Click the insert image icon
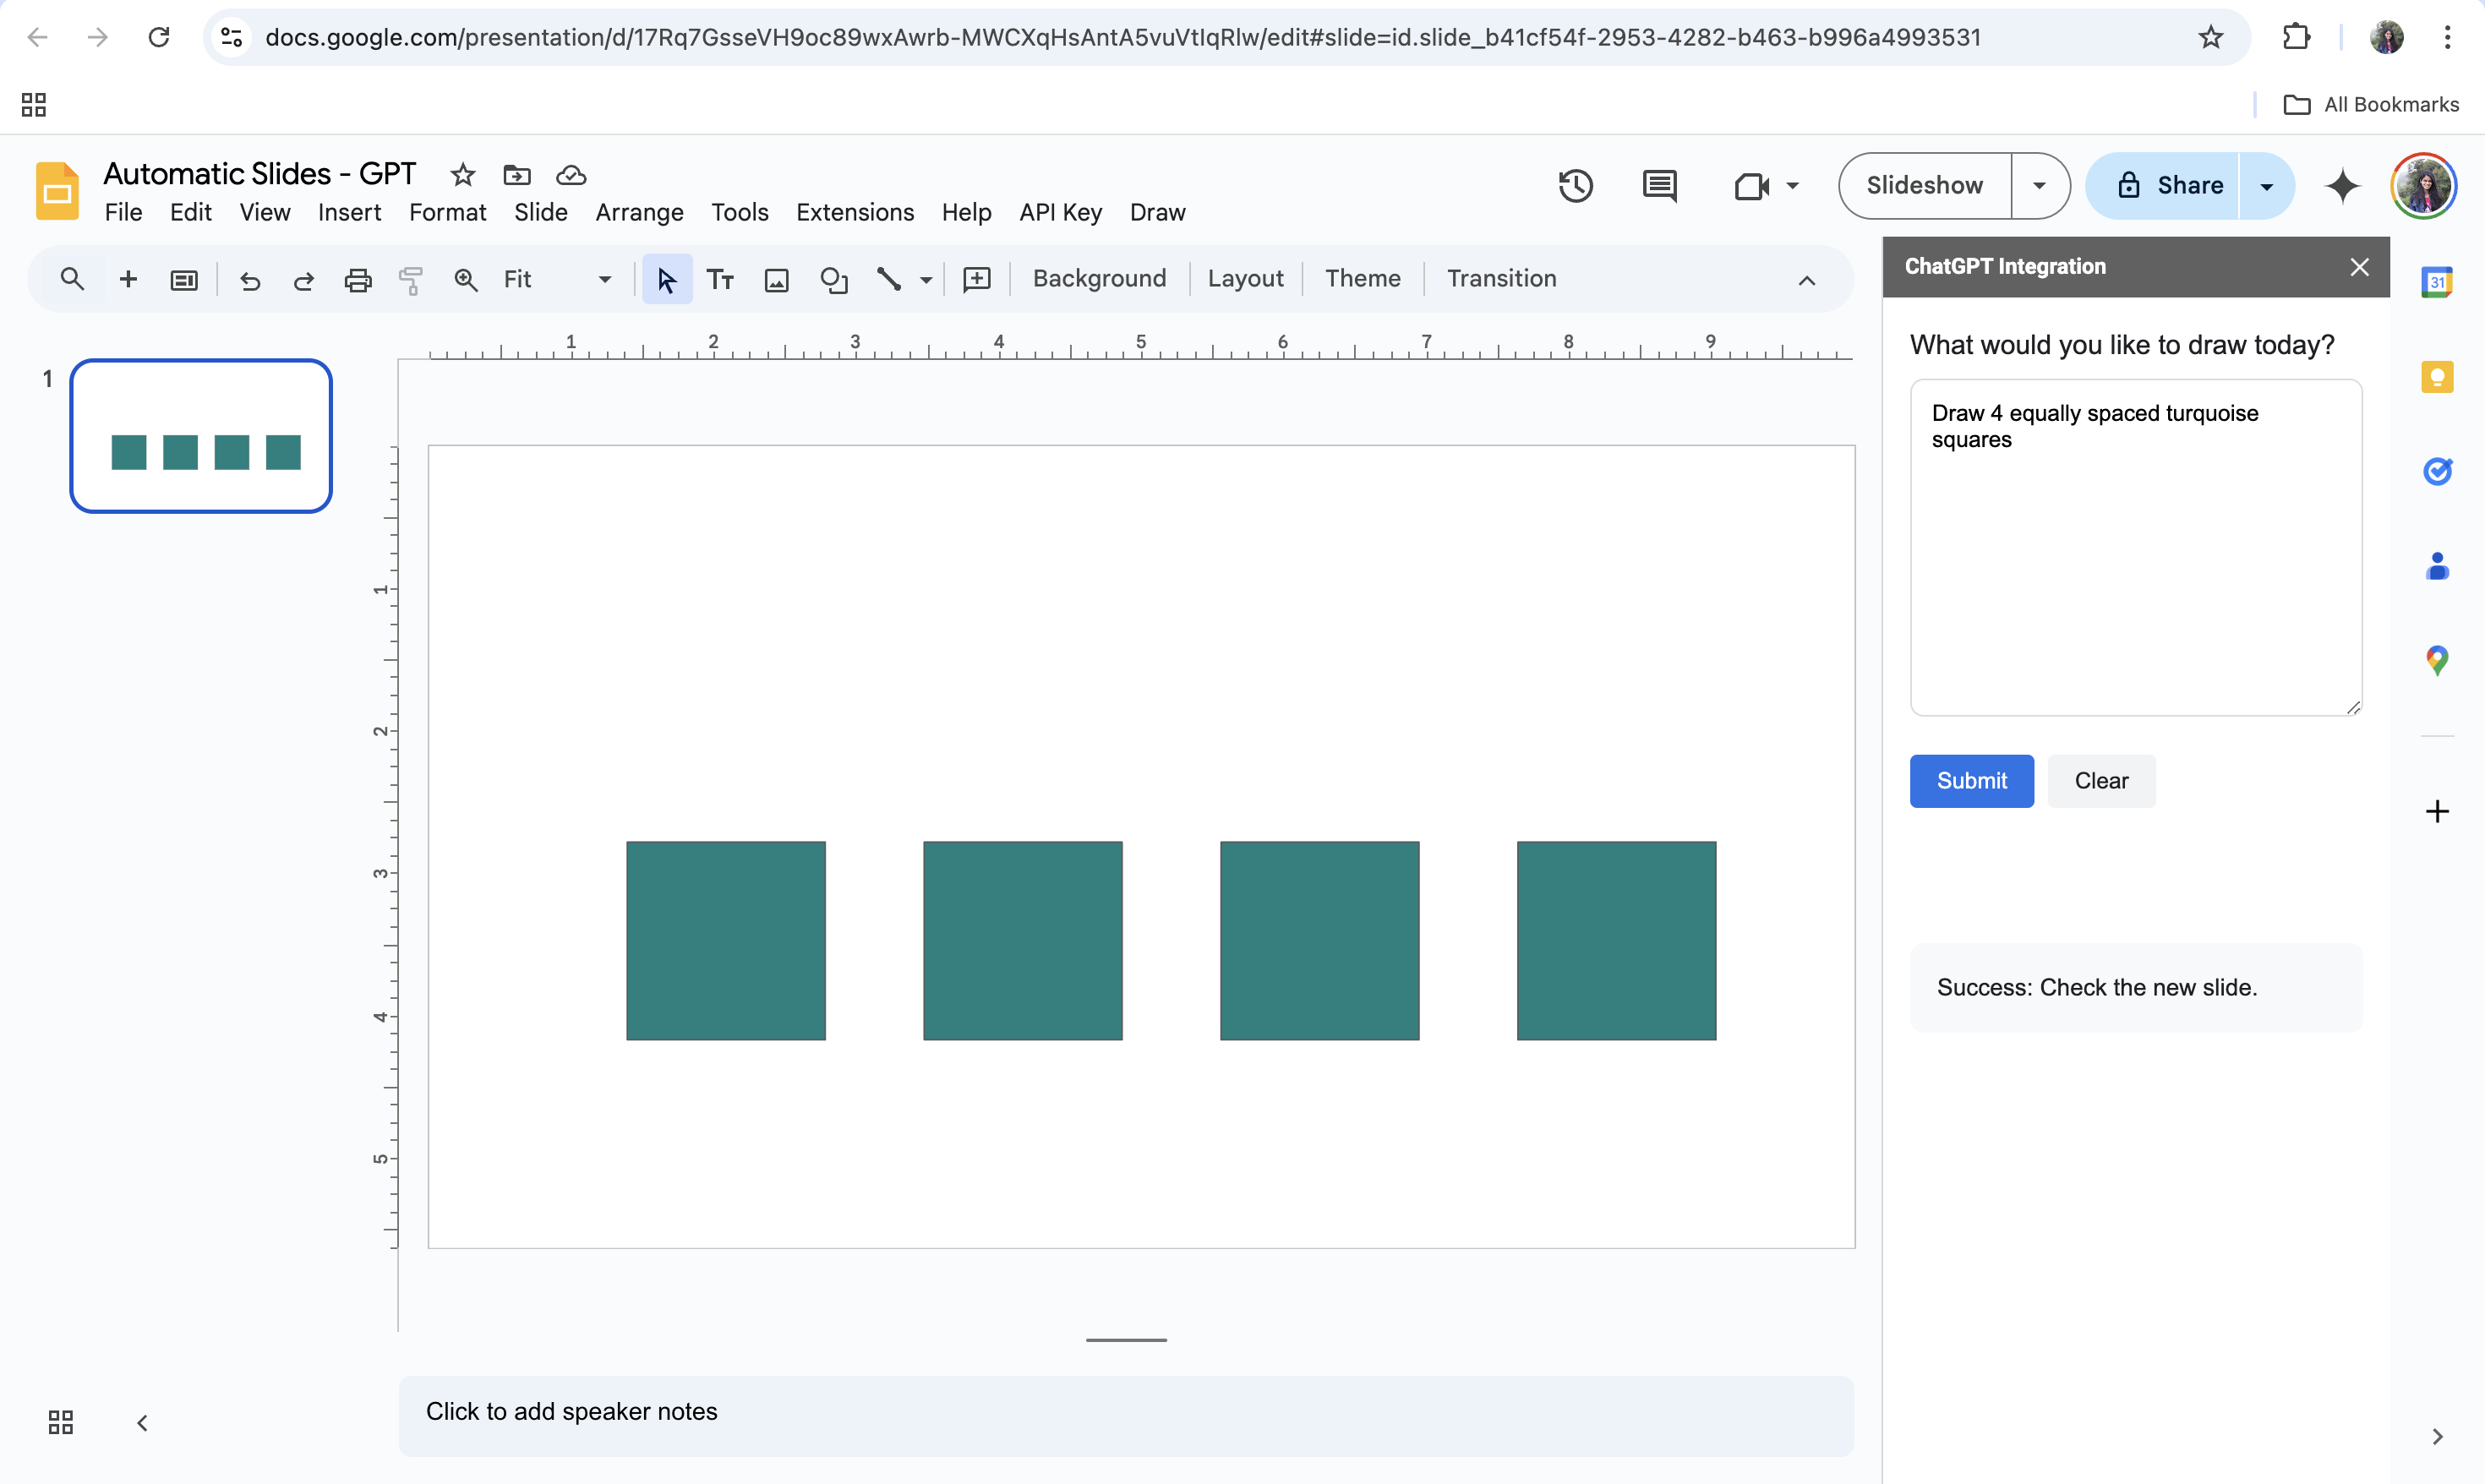This screenshot has height=1484, width=2485. click(776, 280)
